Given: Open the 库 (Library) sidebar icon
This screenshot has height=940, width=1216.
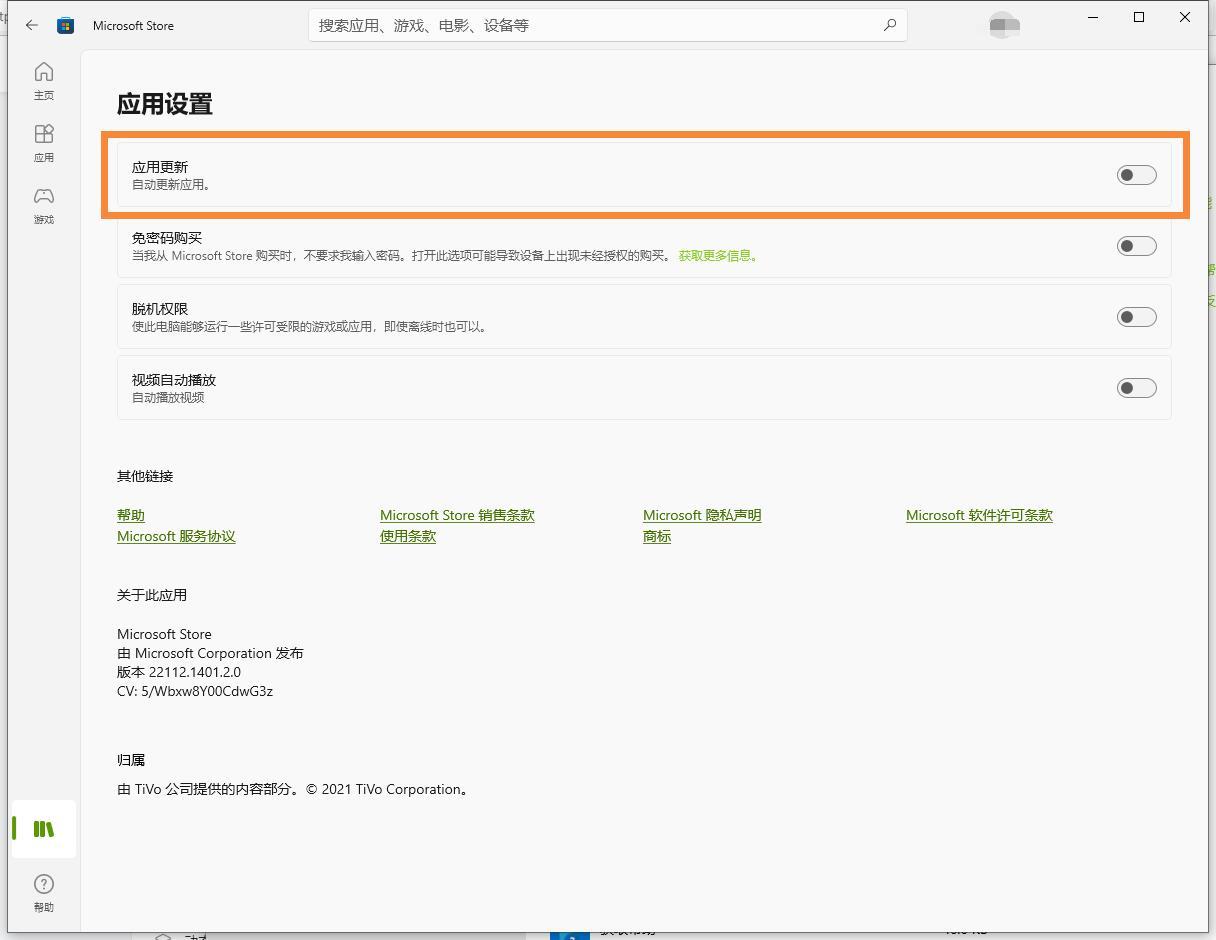Looking at the screenshot, I should click(43, 828).
